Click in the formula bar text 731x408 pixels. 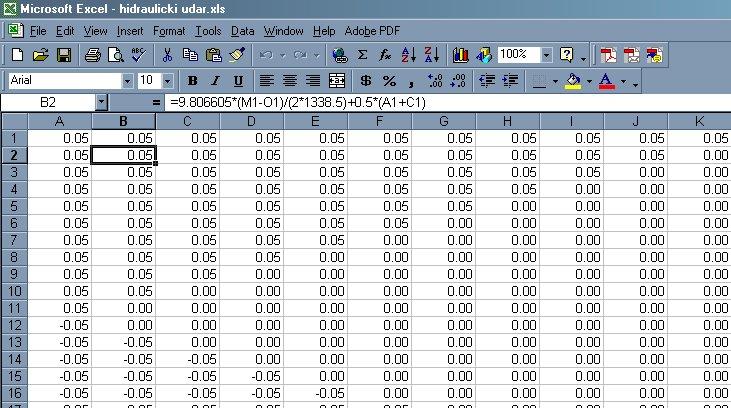(x=298, y=103)
